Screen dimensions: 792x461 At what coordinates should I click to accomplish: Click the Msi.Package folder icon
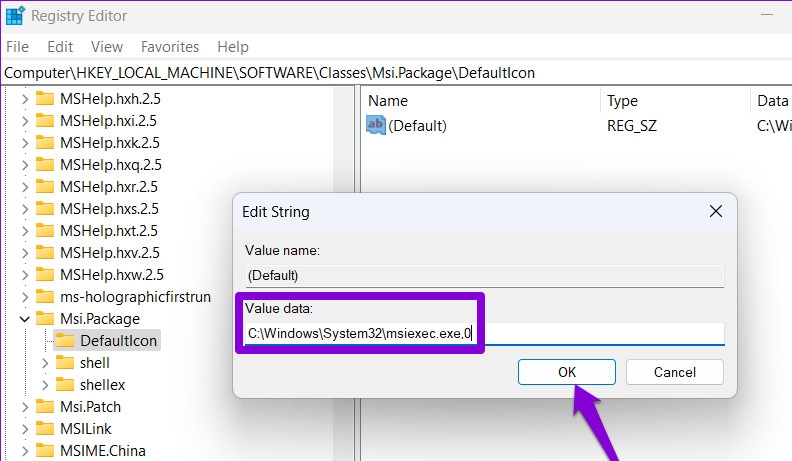click(x=45, y=319)
